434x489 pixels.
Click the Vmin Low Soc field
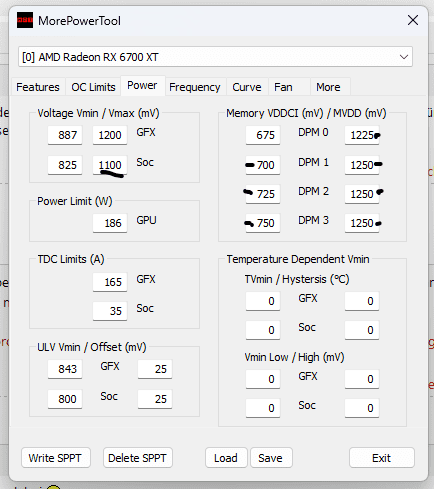pyautogui.click(x=263, y=408)
